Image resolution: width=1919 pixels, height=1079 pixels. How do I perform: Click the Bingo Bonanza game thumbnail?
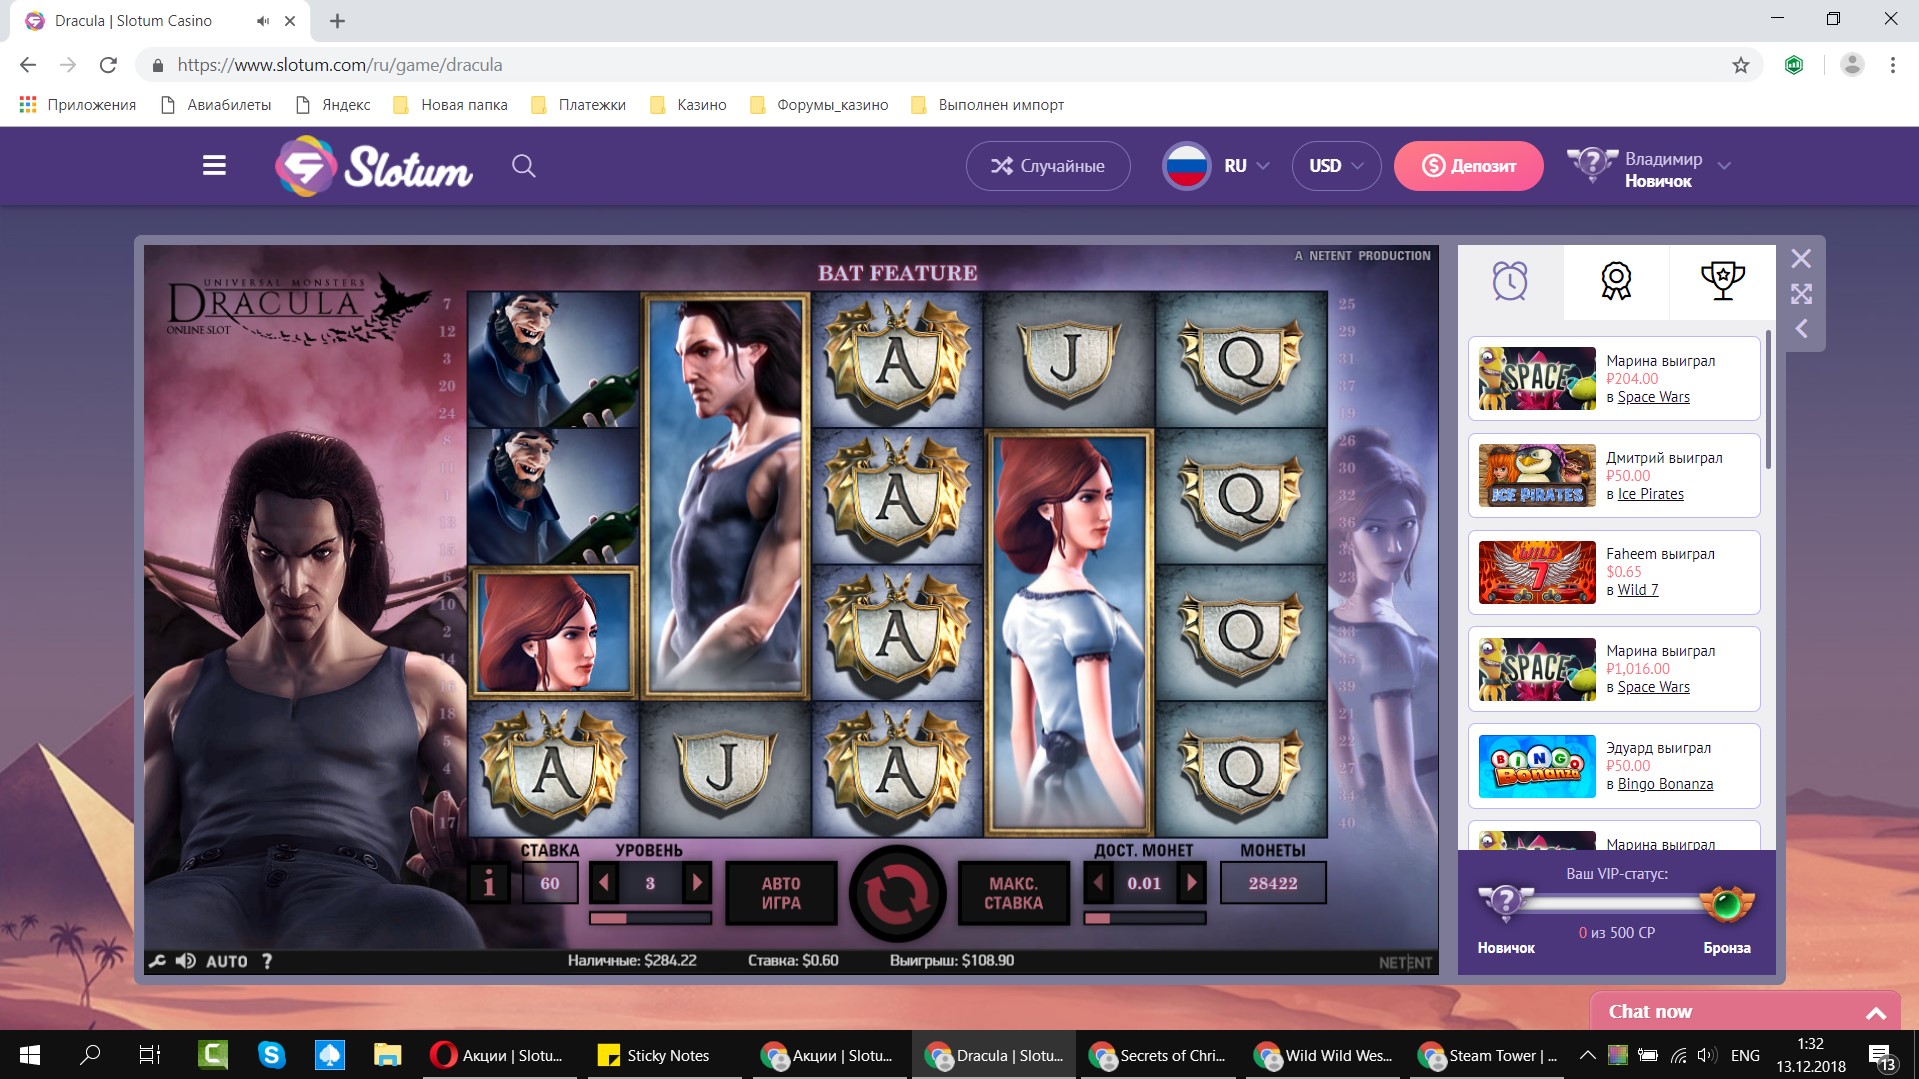coord(1537,766)
